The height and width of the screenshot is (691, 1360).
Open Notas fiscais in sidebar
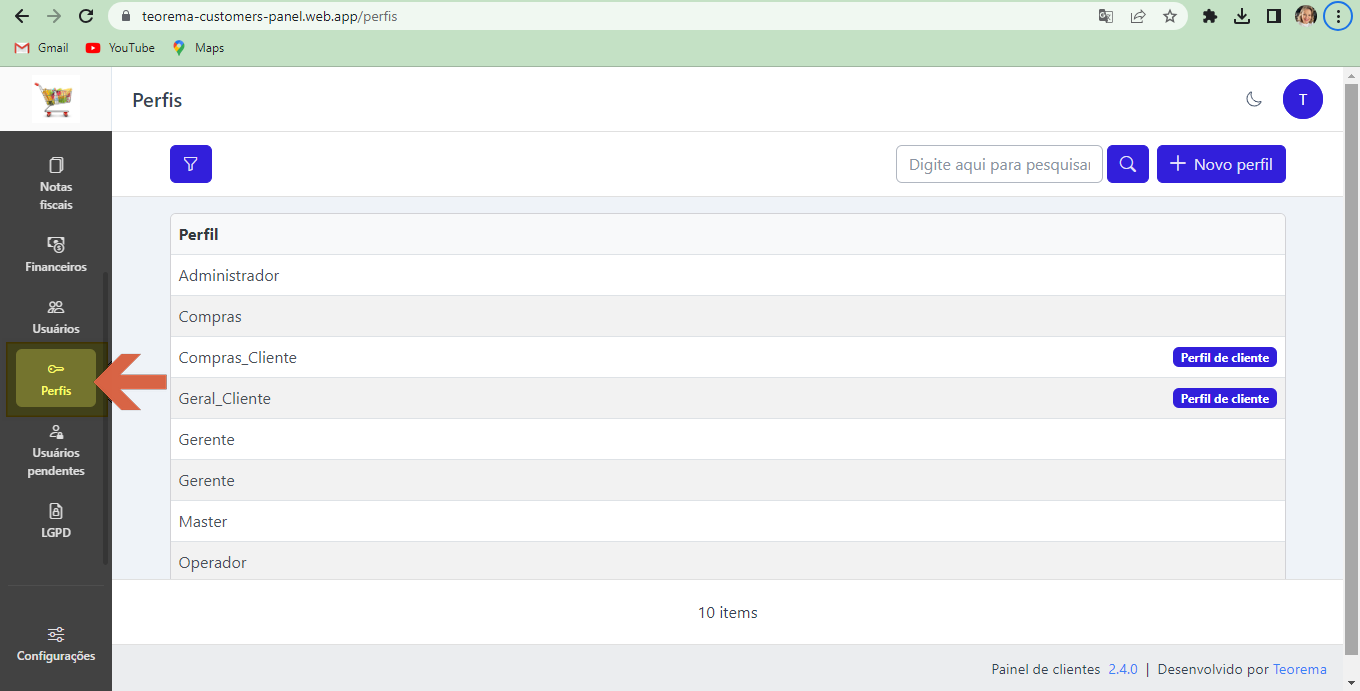pos(56,183)
